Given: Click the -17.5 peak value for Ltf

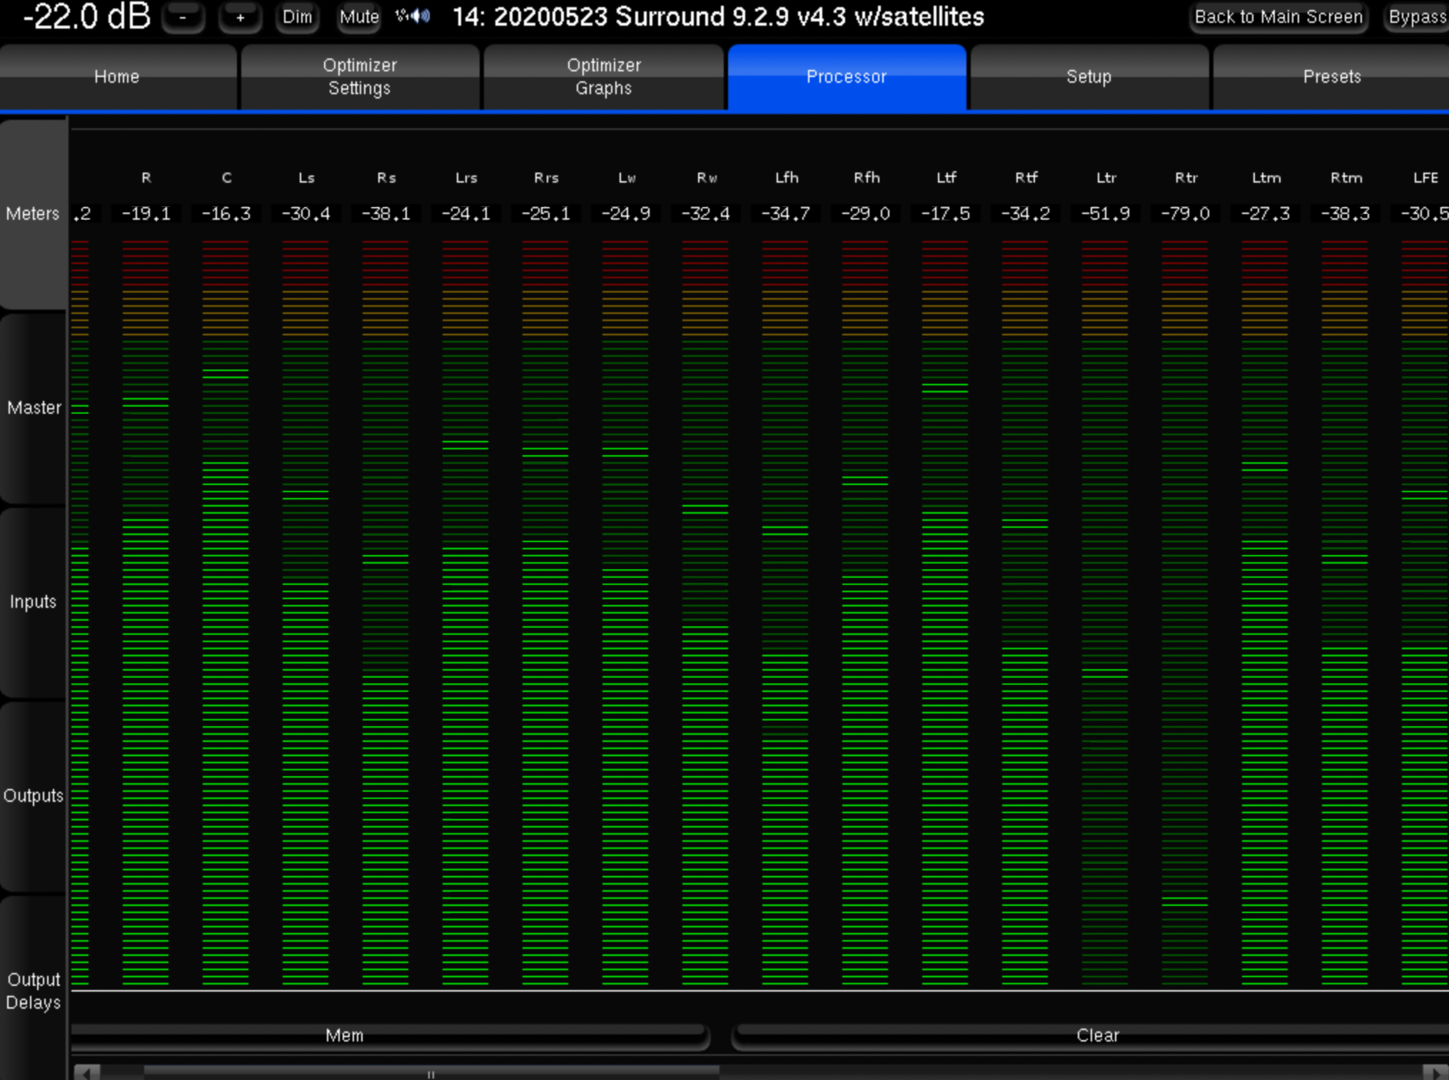Looking at the screenshot, I should coord(946,214).
